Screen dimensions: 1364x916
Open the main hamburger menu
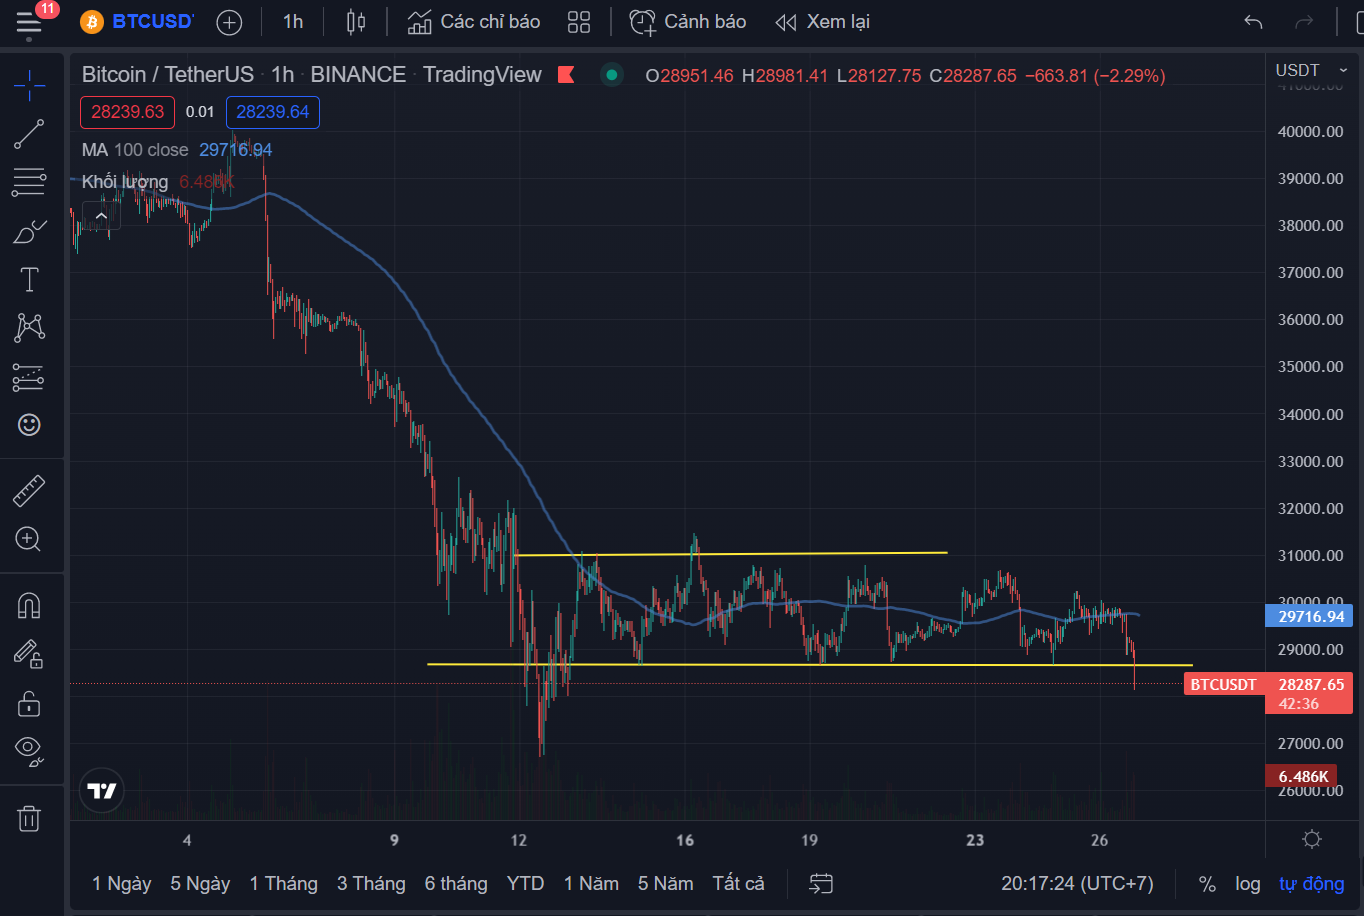pyautogui.click(x=29, y=22)
